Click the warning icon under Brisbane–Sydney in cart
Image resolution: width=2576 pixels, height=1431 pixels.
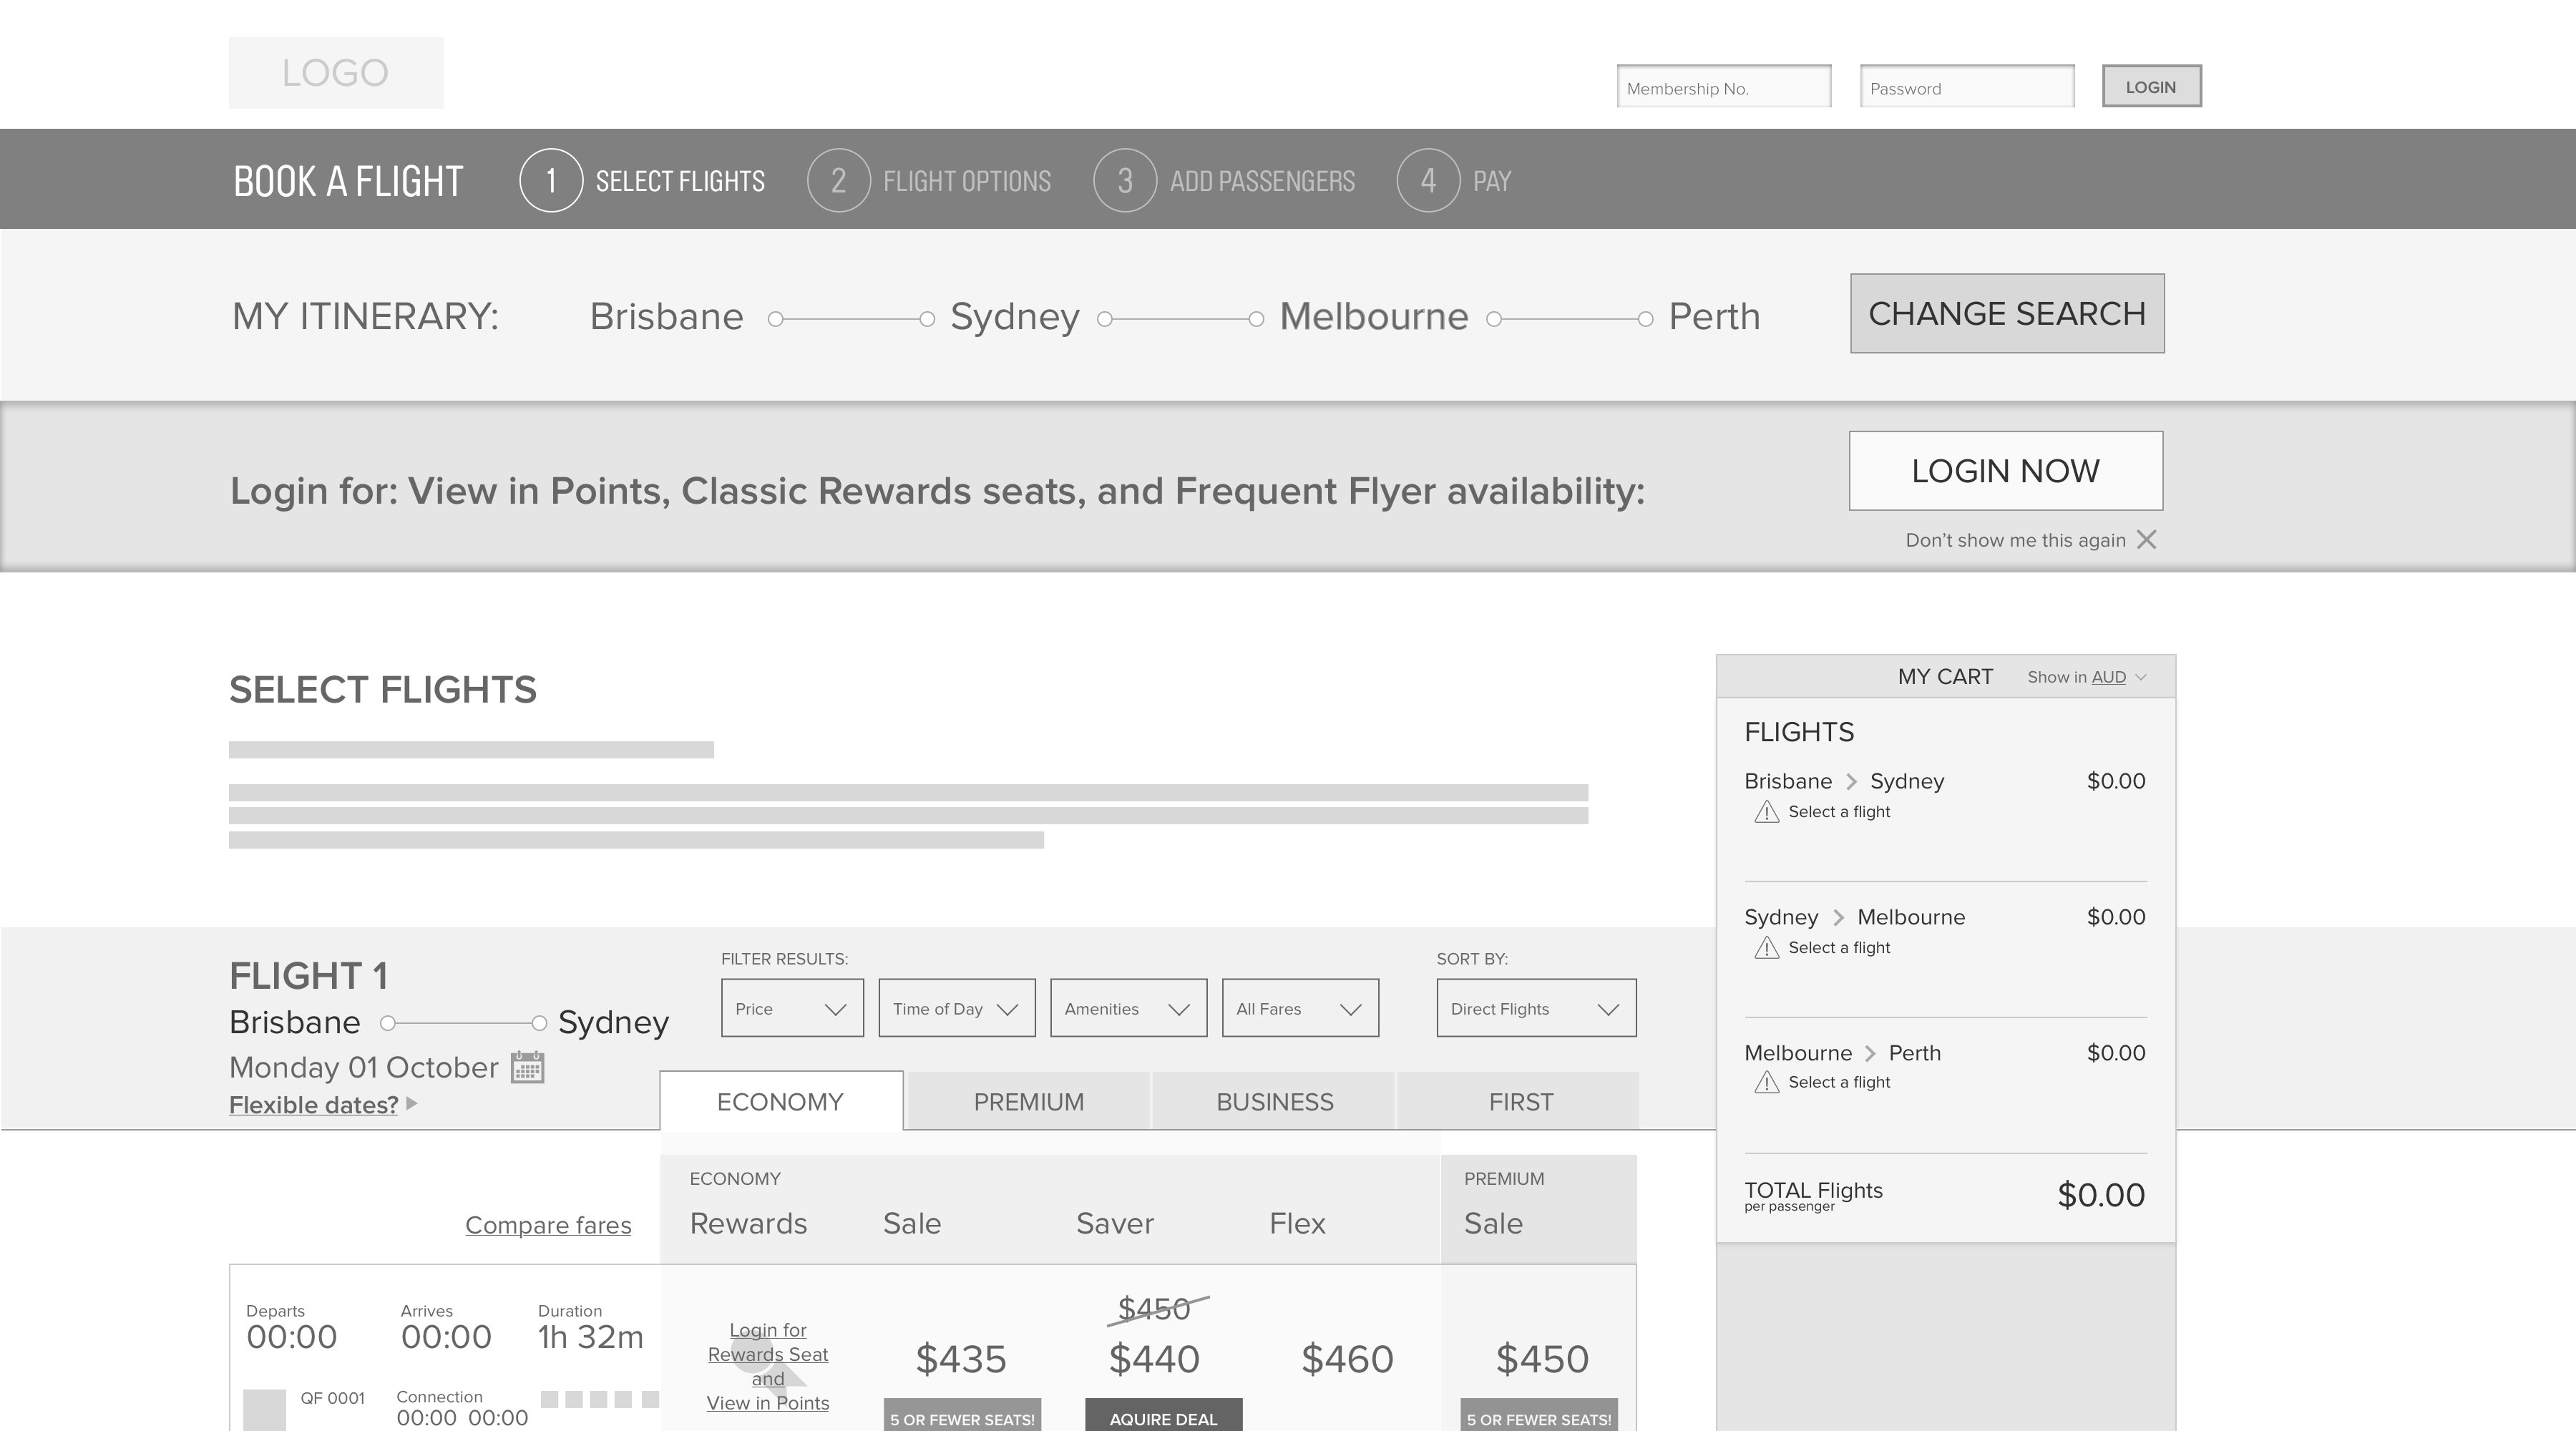coord(1766,812)
